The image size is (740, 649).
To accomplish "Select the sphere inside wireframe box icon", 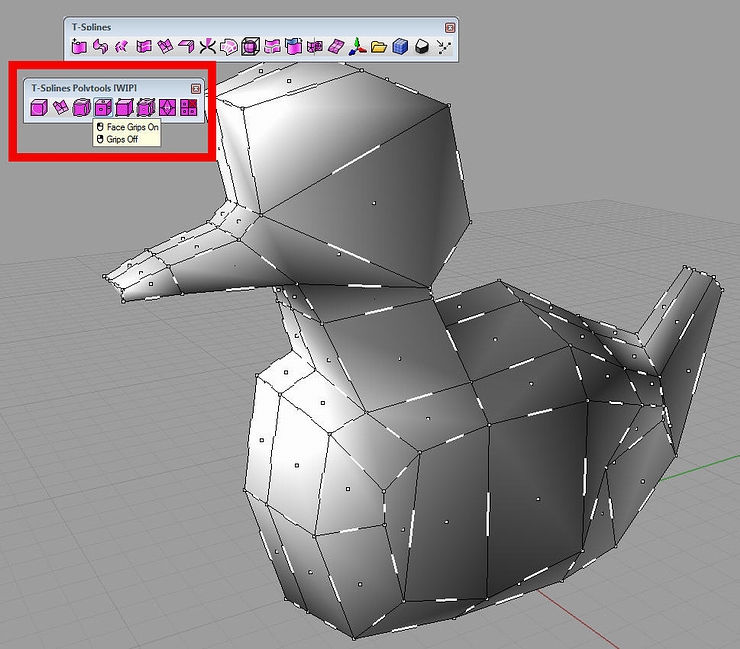I will (250, 47).
